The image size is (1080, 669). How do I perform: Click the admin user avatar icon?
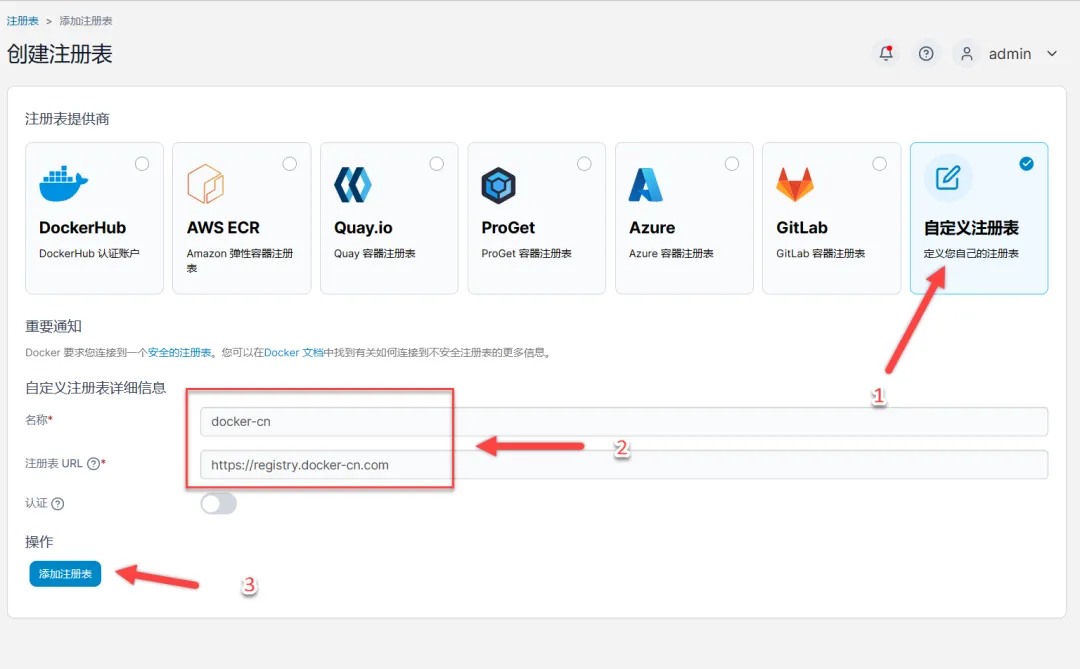(x=966, y=53)
